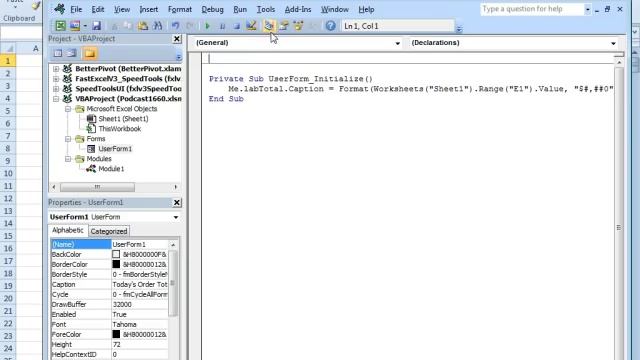Open the Format menu

pyautogui.click(x=180, y=9)
